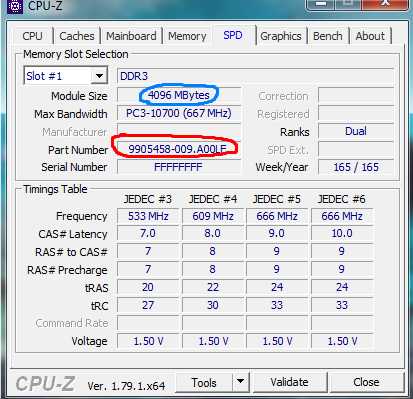Click the tRC value 27 cell
This screenshot has height=399, width=413.
point(148,305)
